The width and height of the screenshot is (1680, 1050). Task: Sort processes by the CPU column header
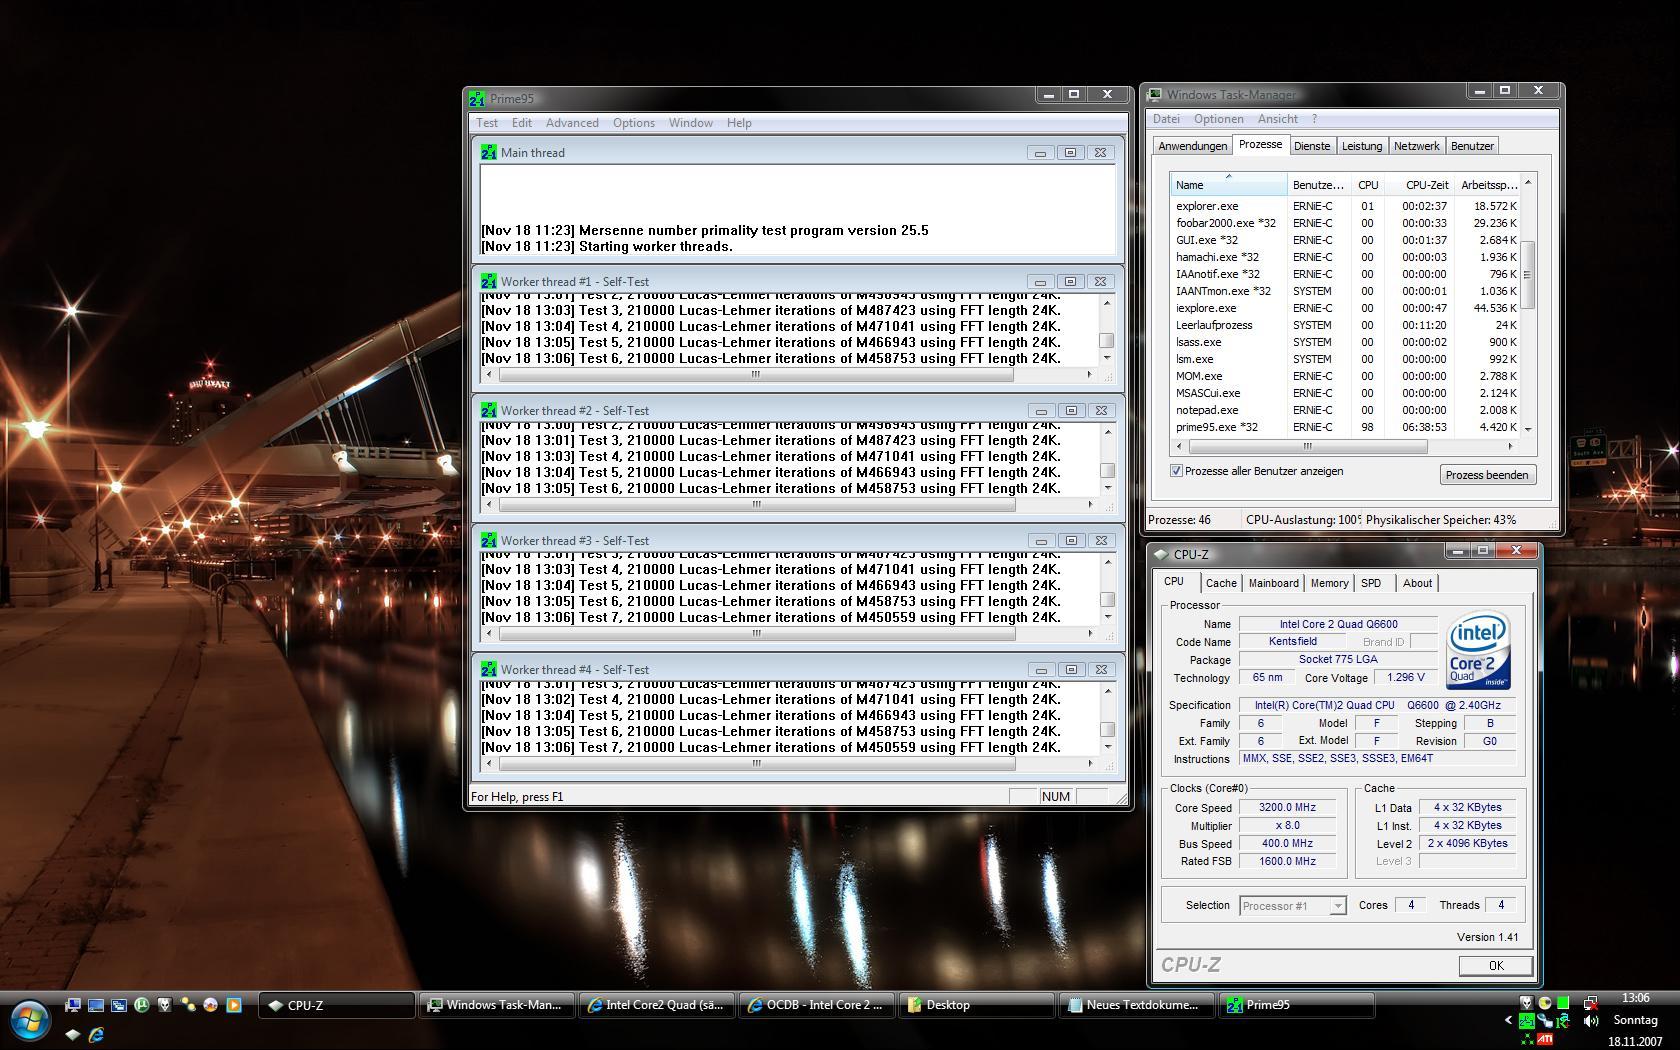(1369, 184)
